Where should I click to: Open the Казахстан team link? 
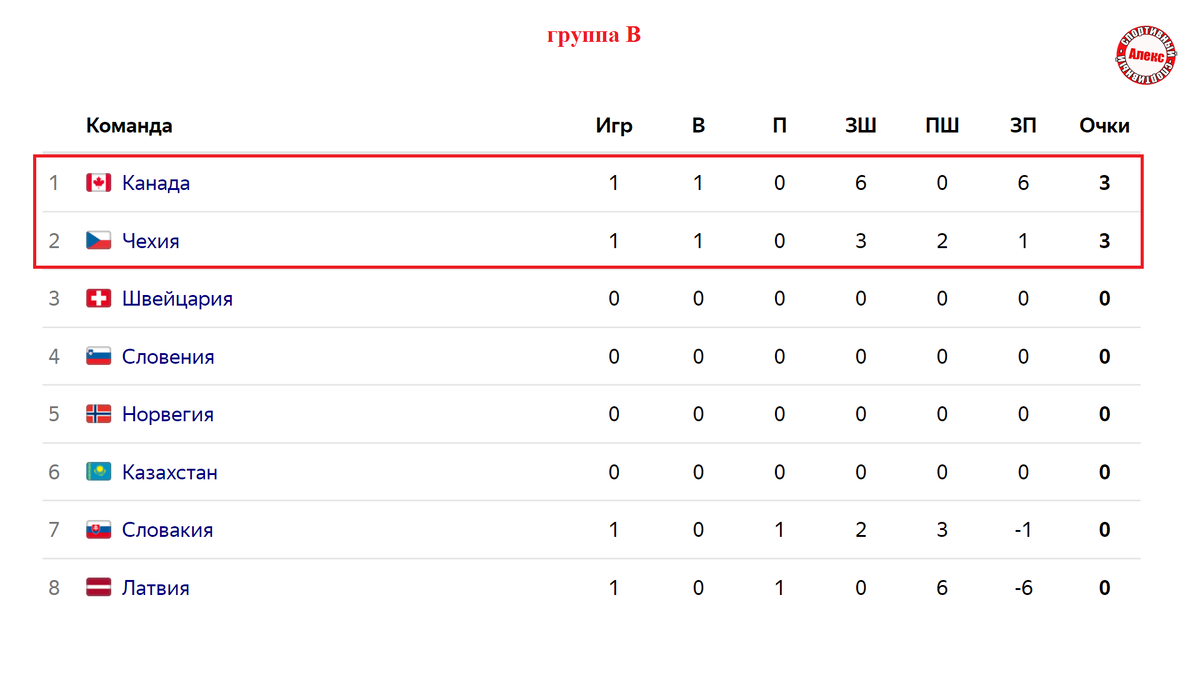tap(170, 472)
